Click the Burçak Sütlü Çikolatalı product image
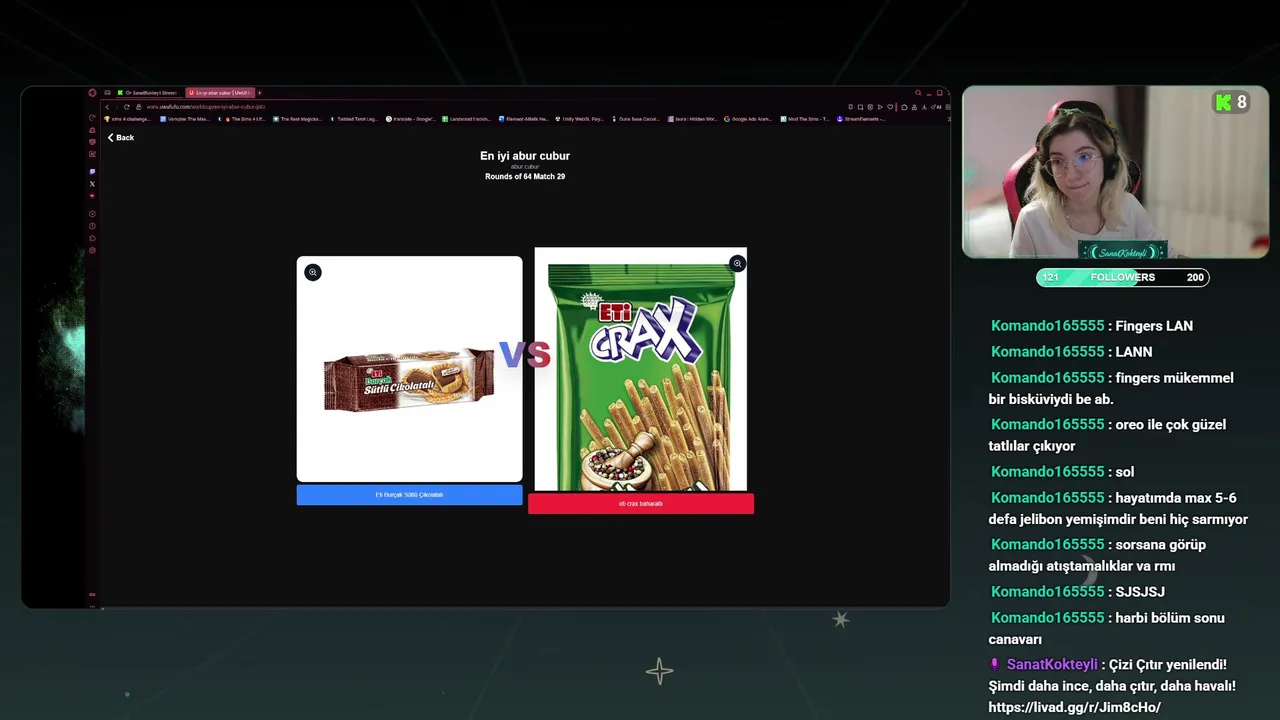This screenshot has width=1280, height=720. coord(409,369)
